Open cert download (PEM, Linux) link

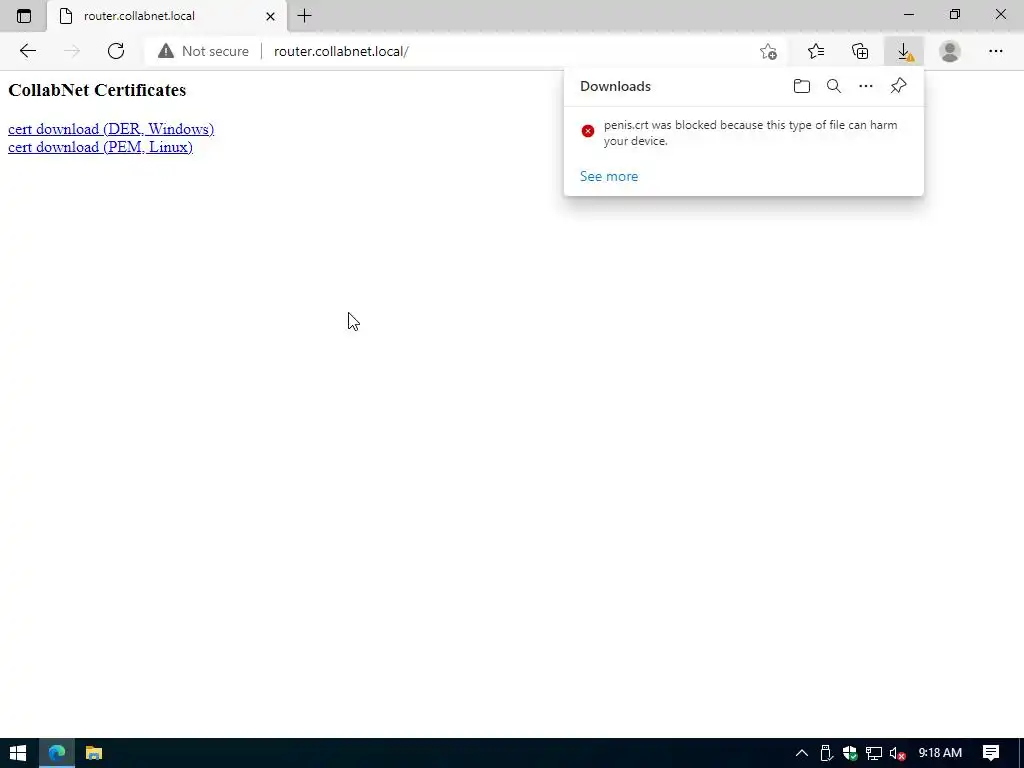100,147
